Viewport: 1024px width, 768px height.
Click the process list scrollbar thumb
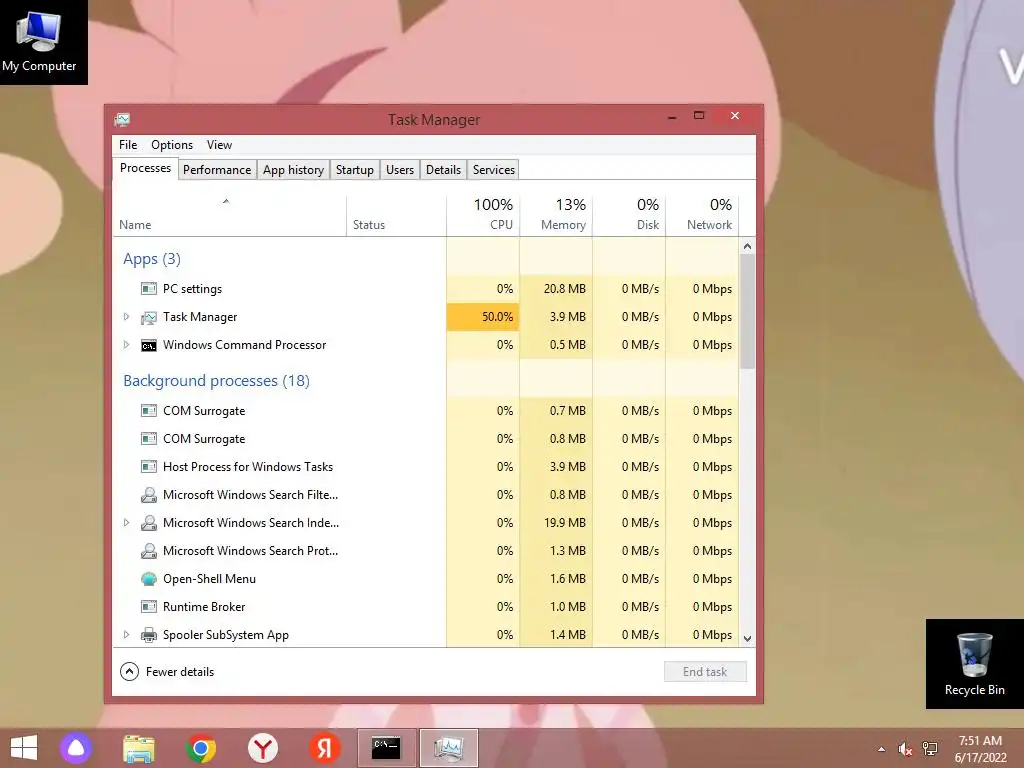[x=748, y=312]
